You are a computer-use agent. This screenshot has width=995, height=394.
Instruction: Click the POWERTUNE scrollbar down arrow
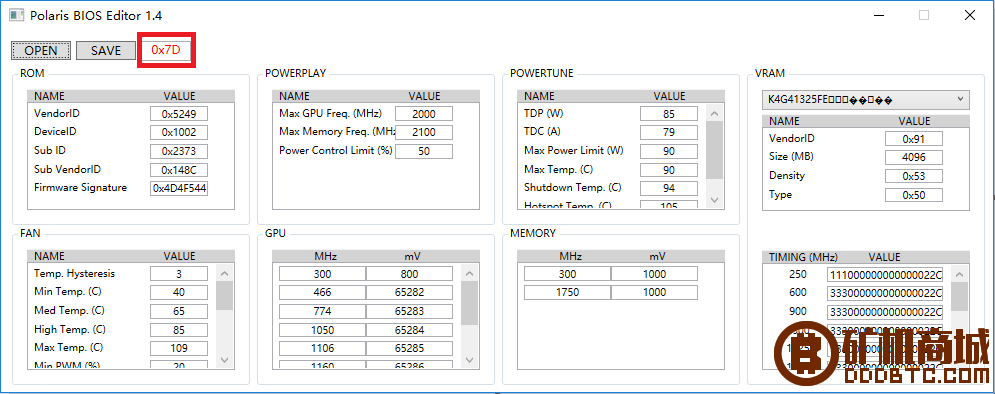(x=715, y=200)
